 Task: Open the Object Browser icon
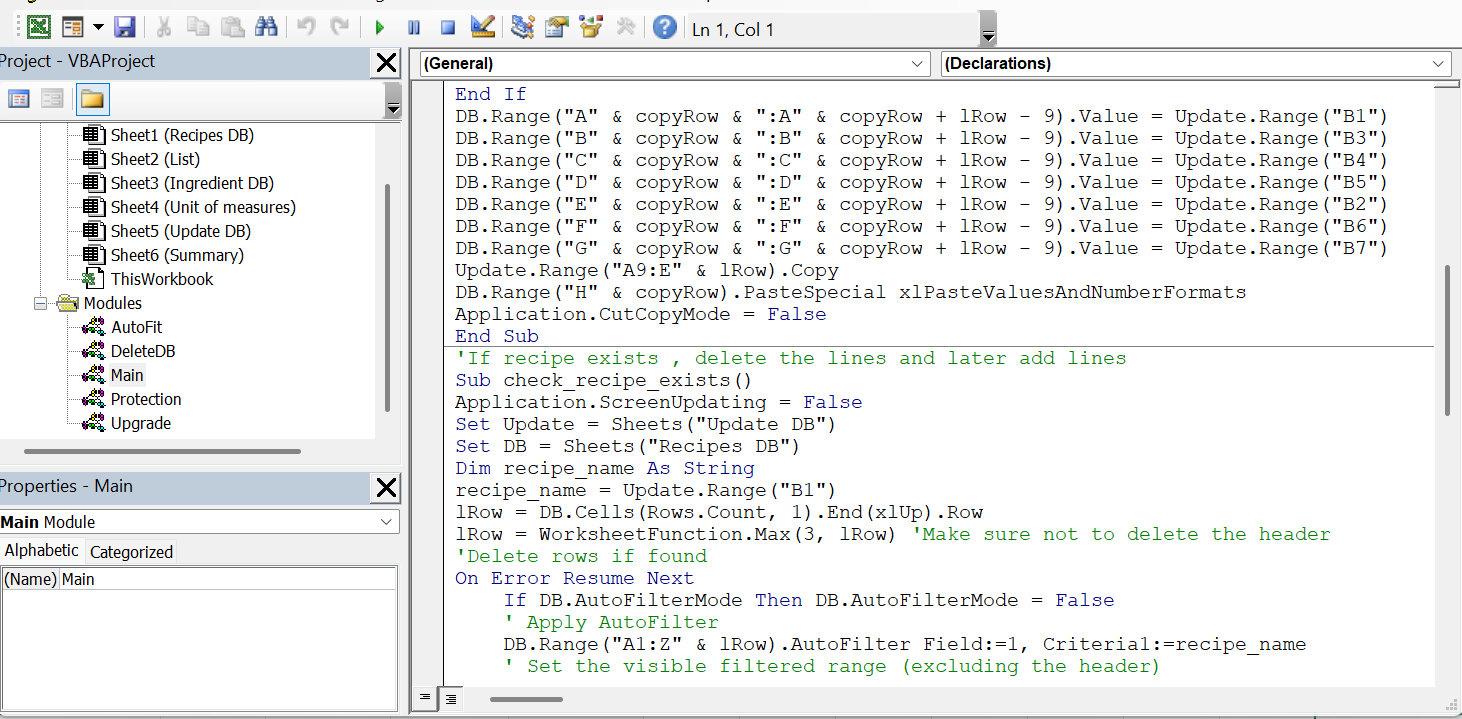click(x=592, y=28)
